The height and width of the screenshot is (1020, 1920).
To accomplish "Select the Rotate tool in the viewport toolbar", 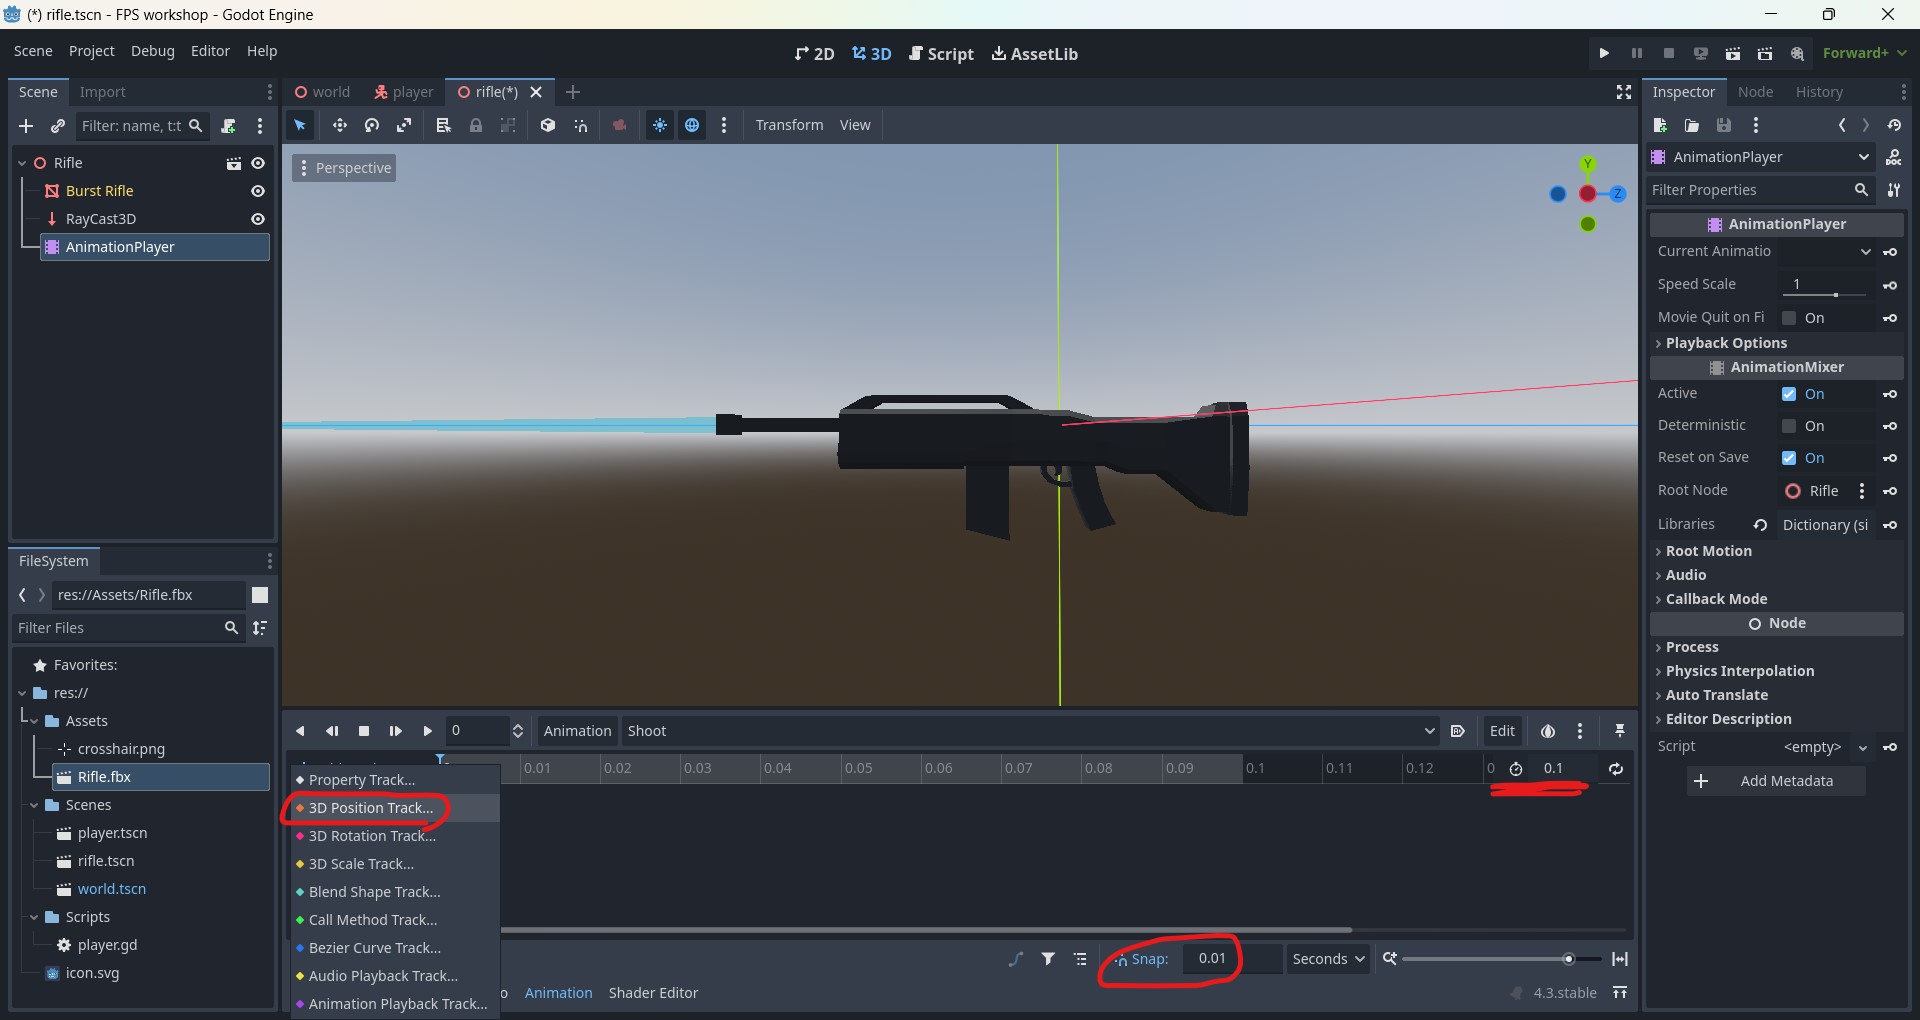I will tap(371, 125).
